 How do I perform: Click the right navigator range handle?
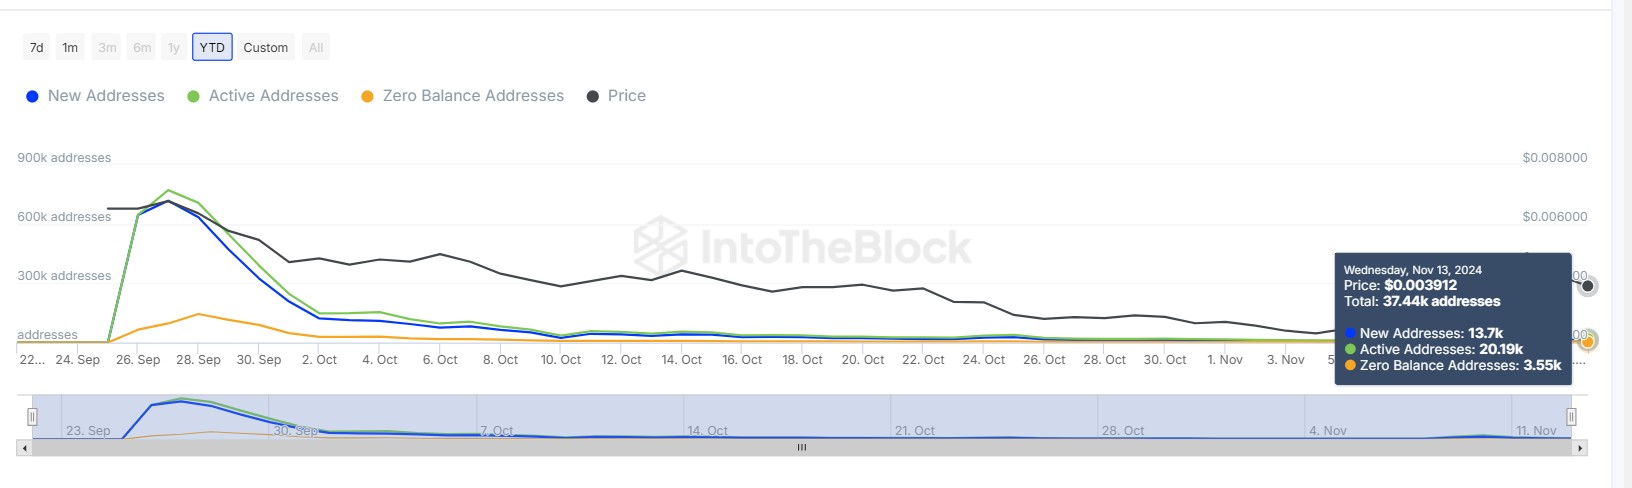point(1571,417)
